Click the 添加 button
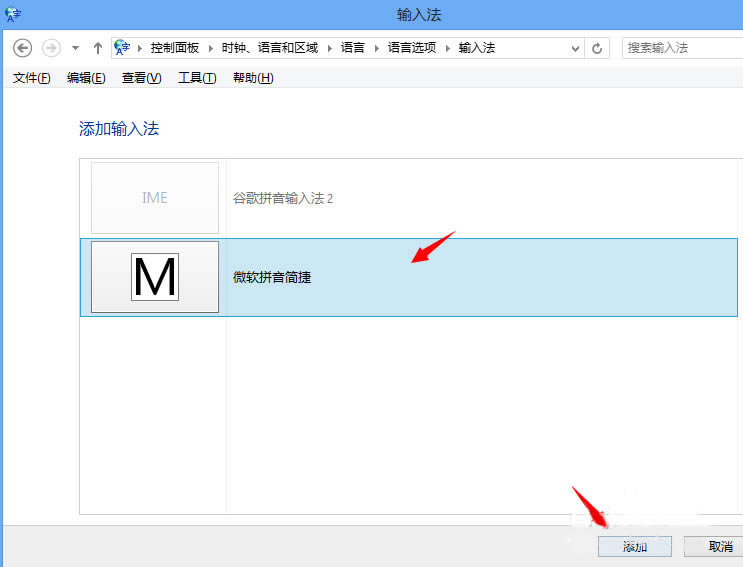The width and height of the screenshot is (743, 567). (634, 547)
